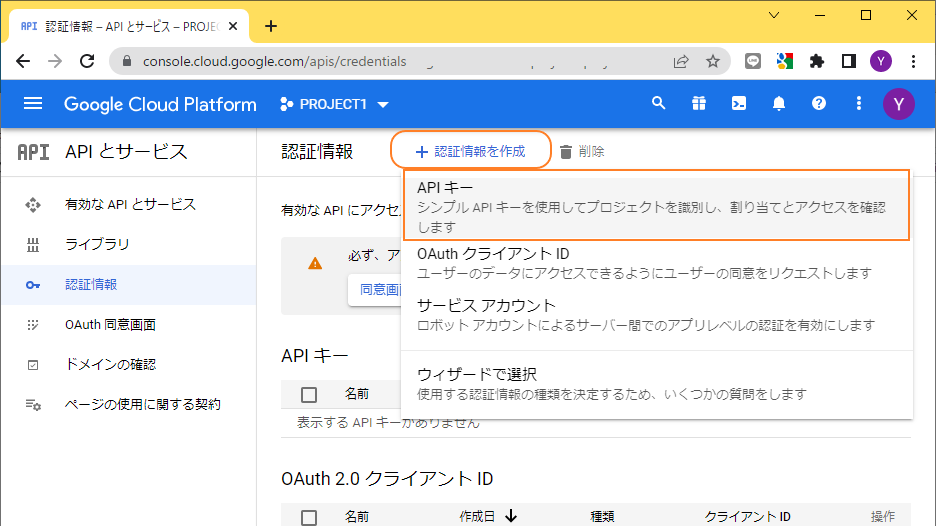Click the browser back arrow
Screen dimensions: 936x526
pyautogui.click(x=23, y=61)
